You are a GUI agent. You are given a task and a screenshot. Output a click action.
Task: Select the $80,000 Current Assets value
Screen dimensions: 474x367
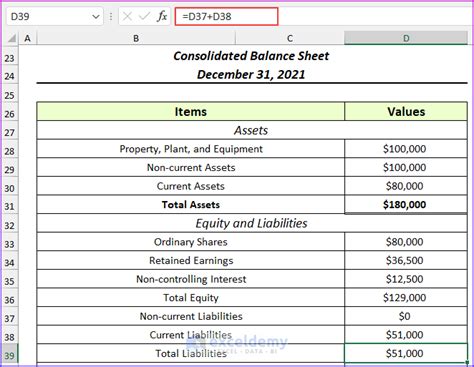pos(406,186)
